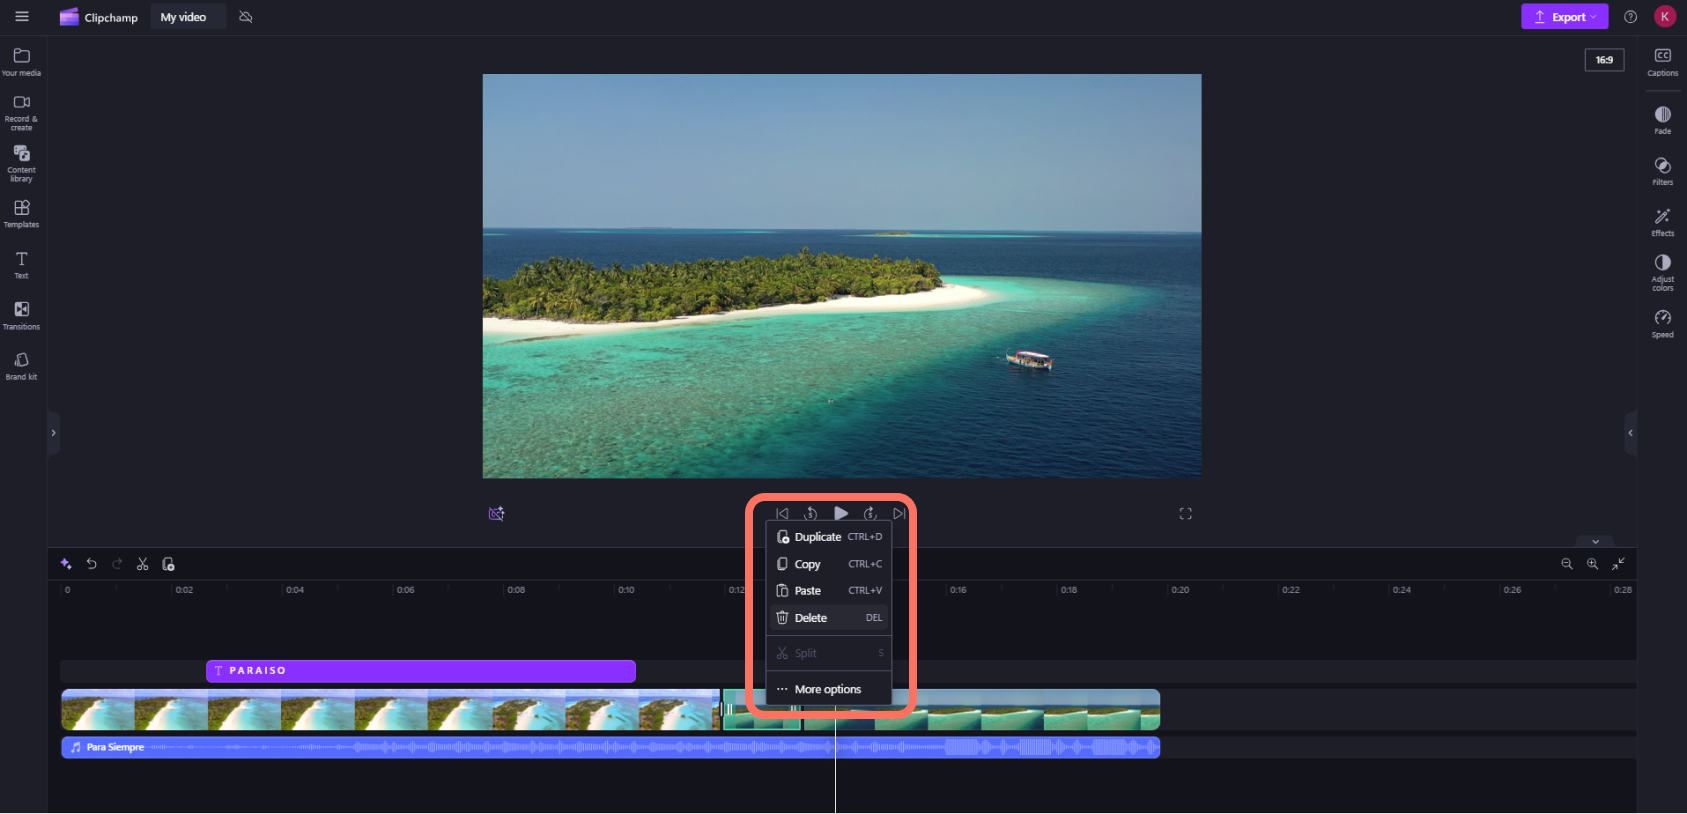The image size is (1687, 814).
Task: Undo the last action
Action: coord(91,564)
